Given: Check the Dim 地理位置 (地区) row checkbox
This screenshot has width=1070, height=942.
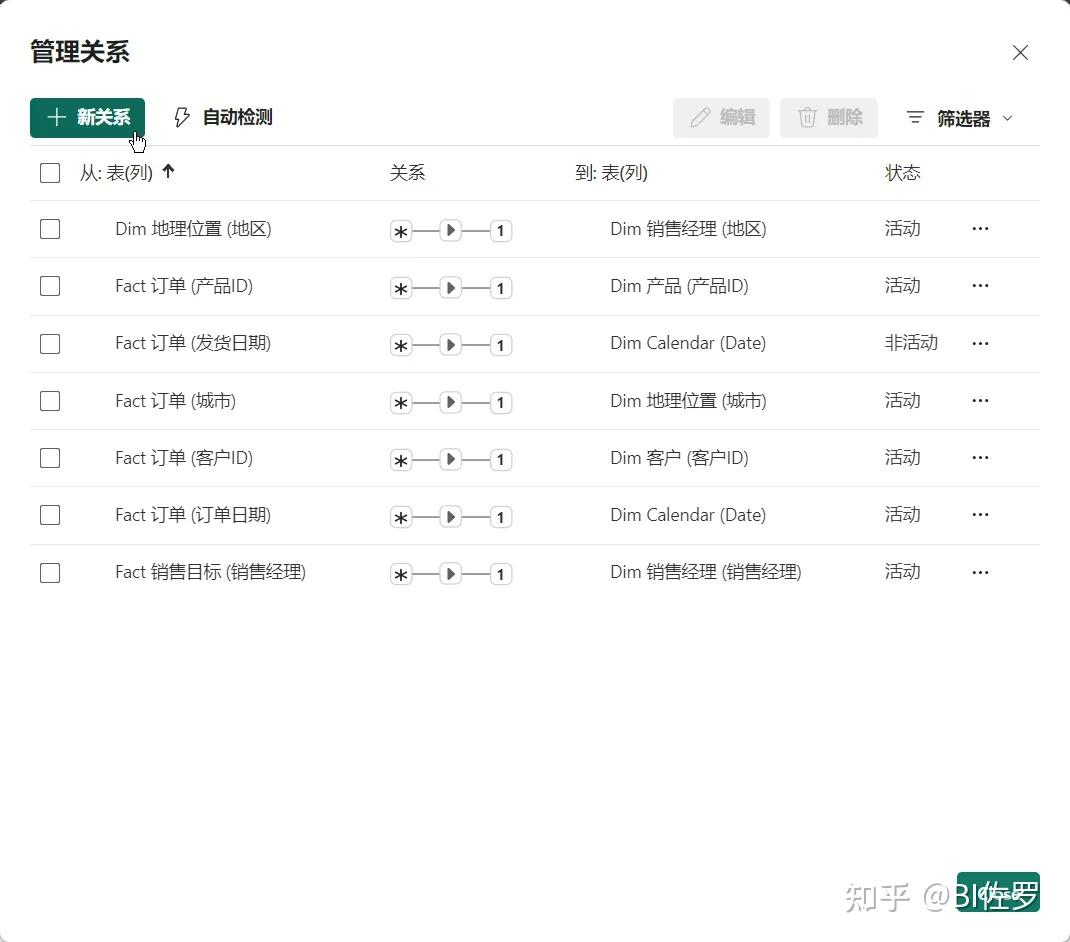Looking at the screenshot, I should pos(50,229).
